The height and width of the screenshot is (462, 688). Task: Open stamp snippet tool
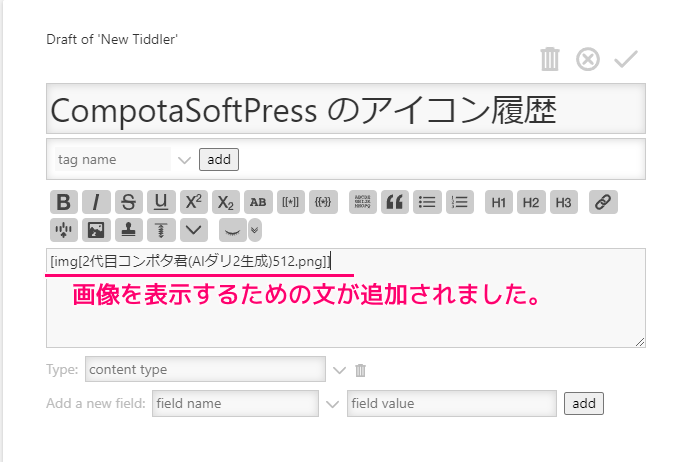tap(129, 230)
